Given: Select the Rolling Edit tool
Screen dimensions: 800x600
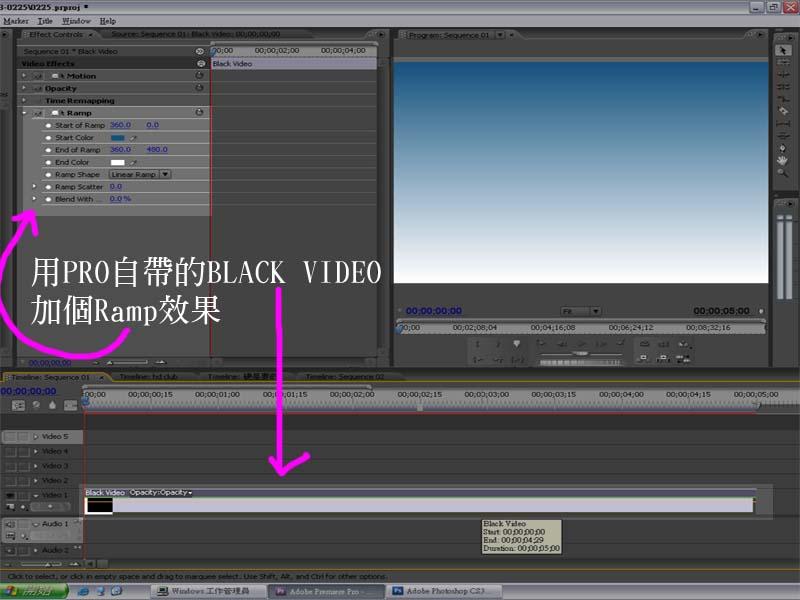Looking at the screenshot, I should point(783,87).
